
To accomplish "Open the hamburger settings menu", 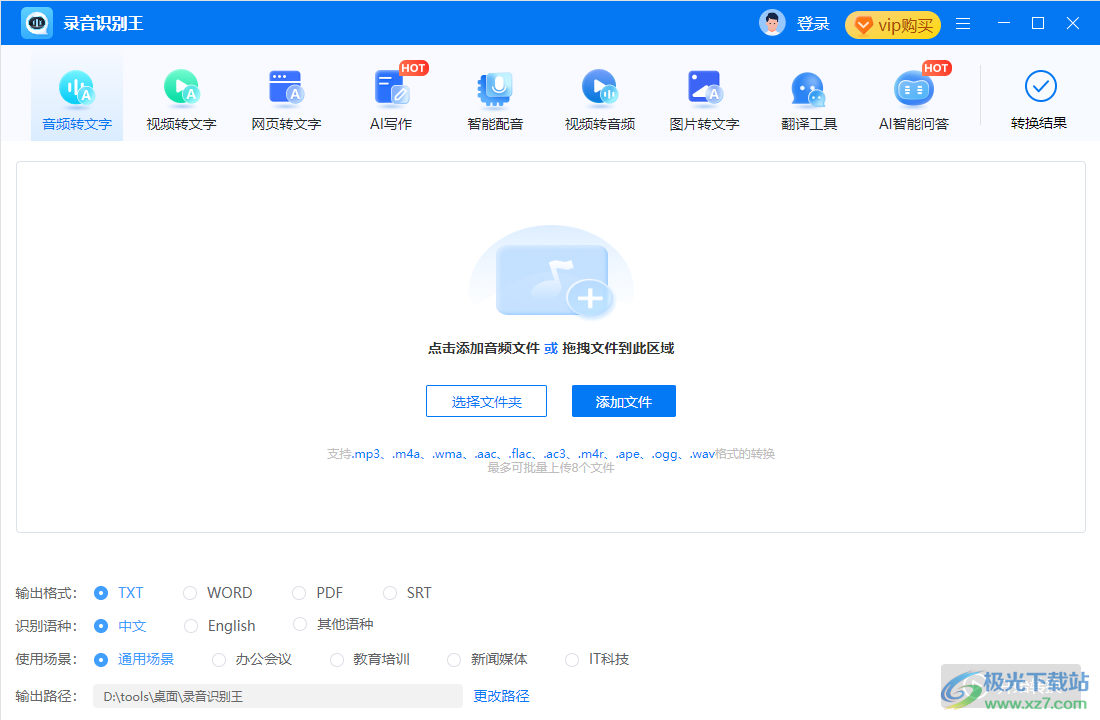I will [962, 23].
